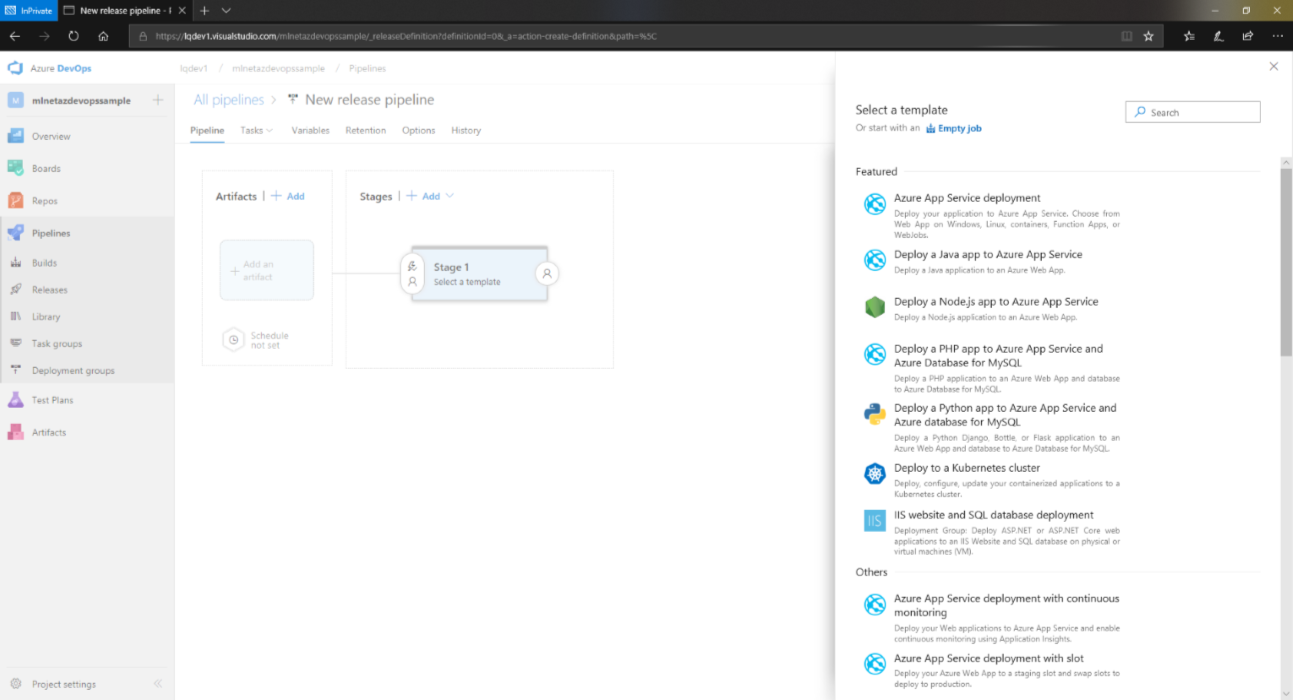1293x700 pixels.
Task: Open the Retention tab
Action: click(365, 130)
